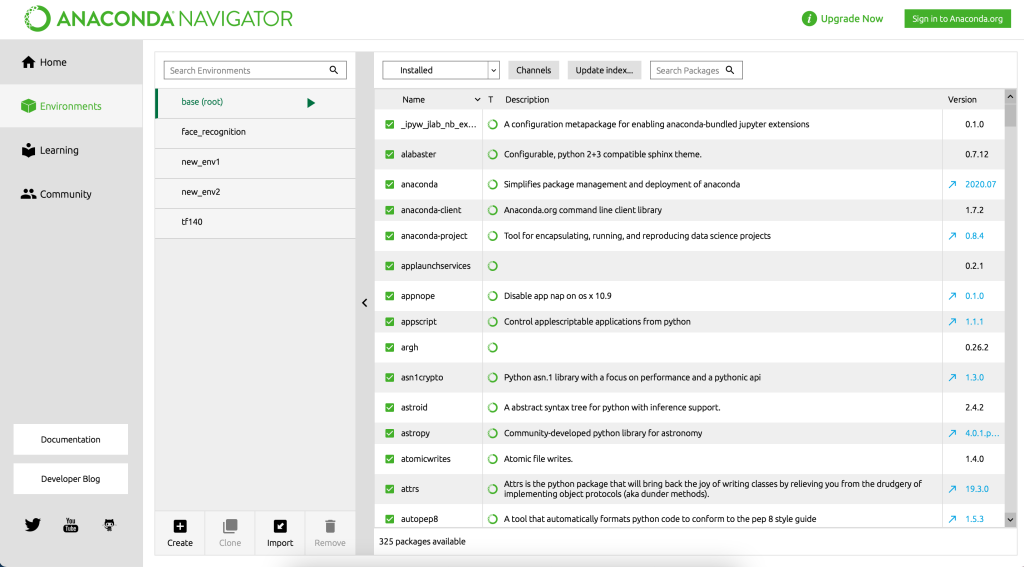Open the Installed packages filter dropdown
The image size is (1024, 567).
tap(441, 70)
